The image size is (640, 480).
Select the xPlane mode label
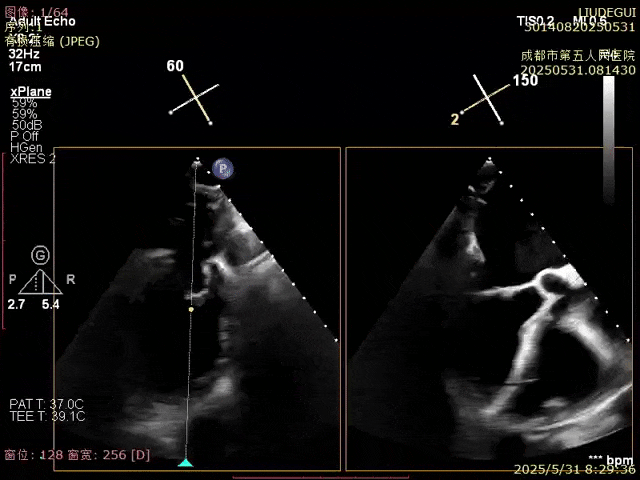click(30, 92)
